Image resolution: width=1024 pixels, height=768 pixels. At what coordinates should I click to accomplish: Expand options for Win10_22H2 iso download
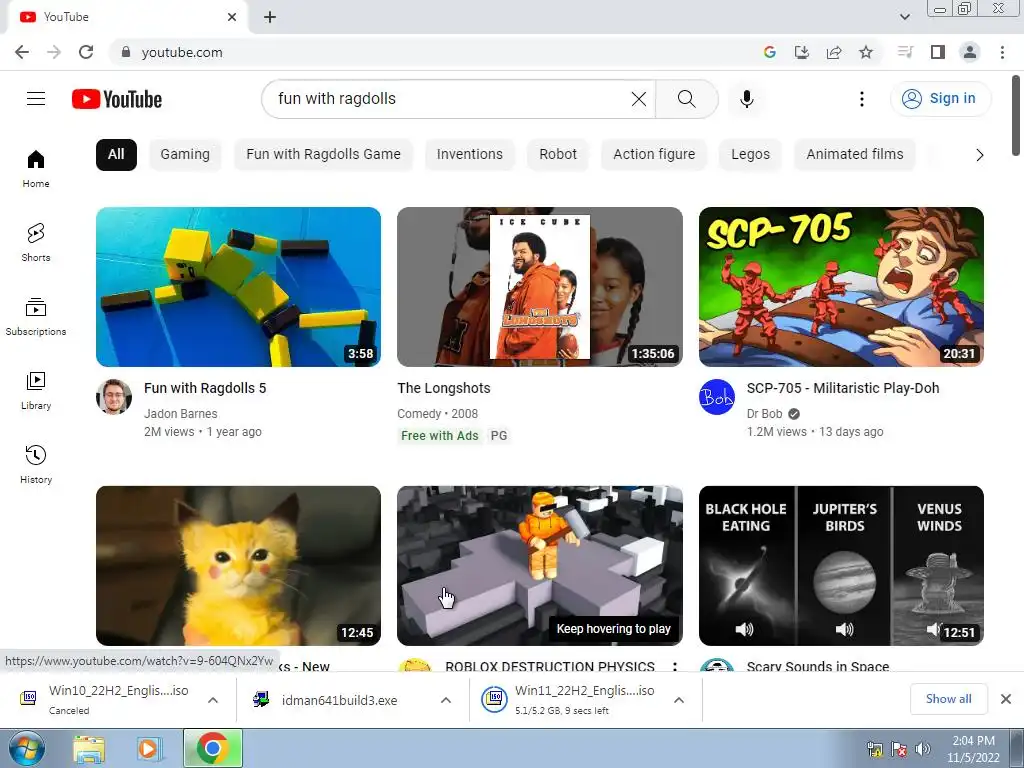pyautogui.click(x=213, y=700)
